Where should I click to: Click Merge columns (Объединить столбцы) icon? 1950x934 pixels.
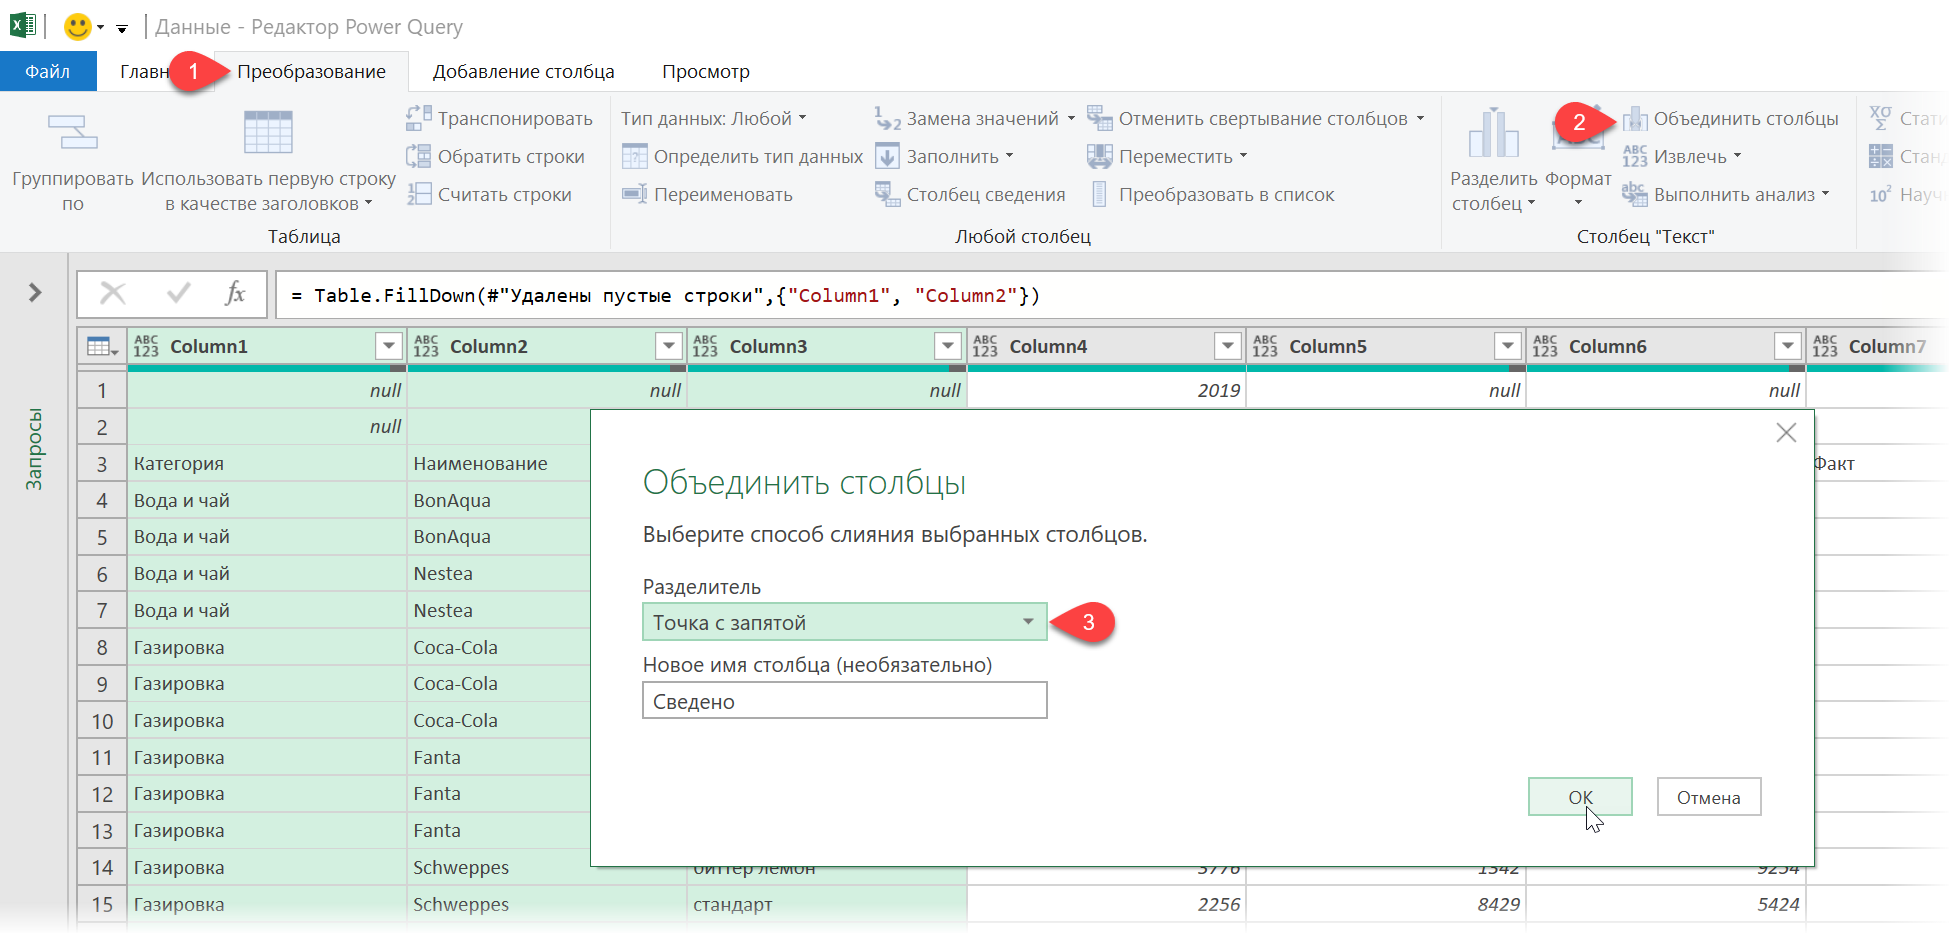click(1635, 119)
